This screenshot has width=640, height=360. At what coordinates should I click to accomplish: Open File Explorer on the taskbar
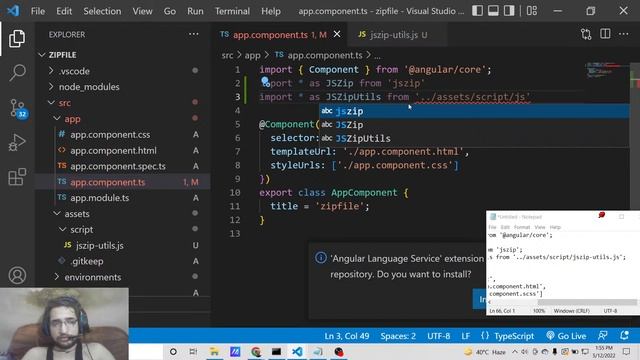[214, 351]
